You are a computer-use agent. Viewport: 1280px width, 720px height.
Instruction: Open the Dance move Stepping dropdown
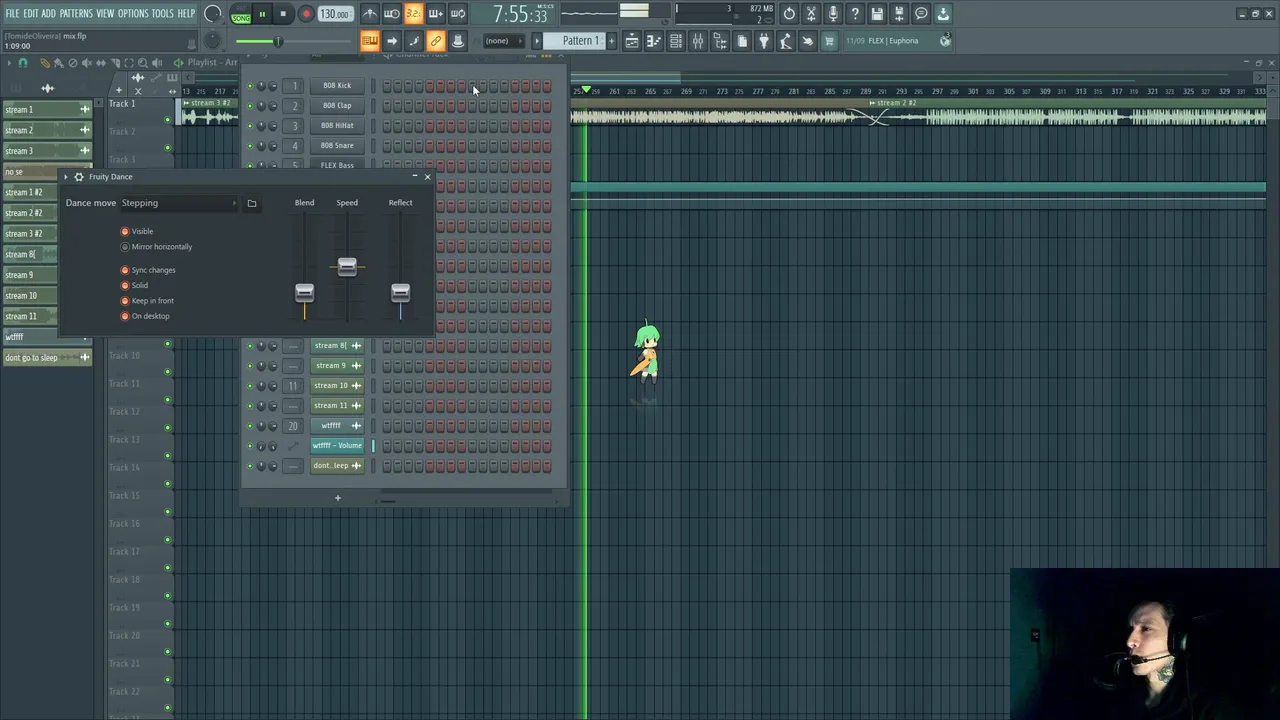pyautogui.click(x=178, y=203)
